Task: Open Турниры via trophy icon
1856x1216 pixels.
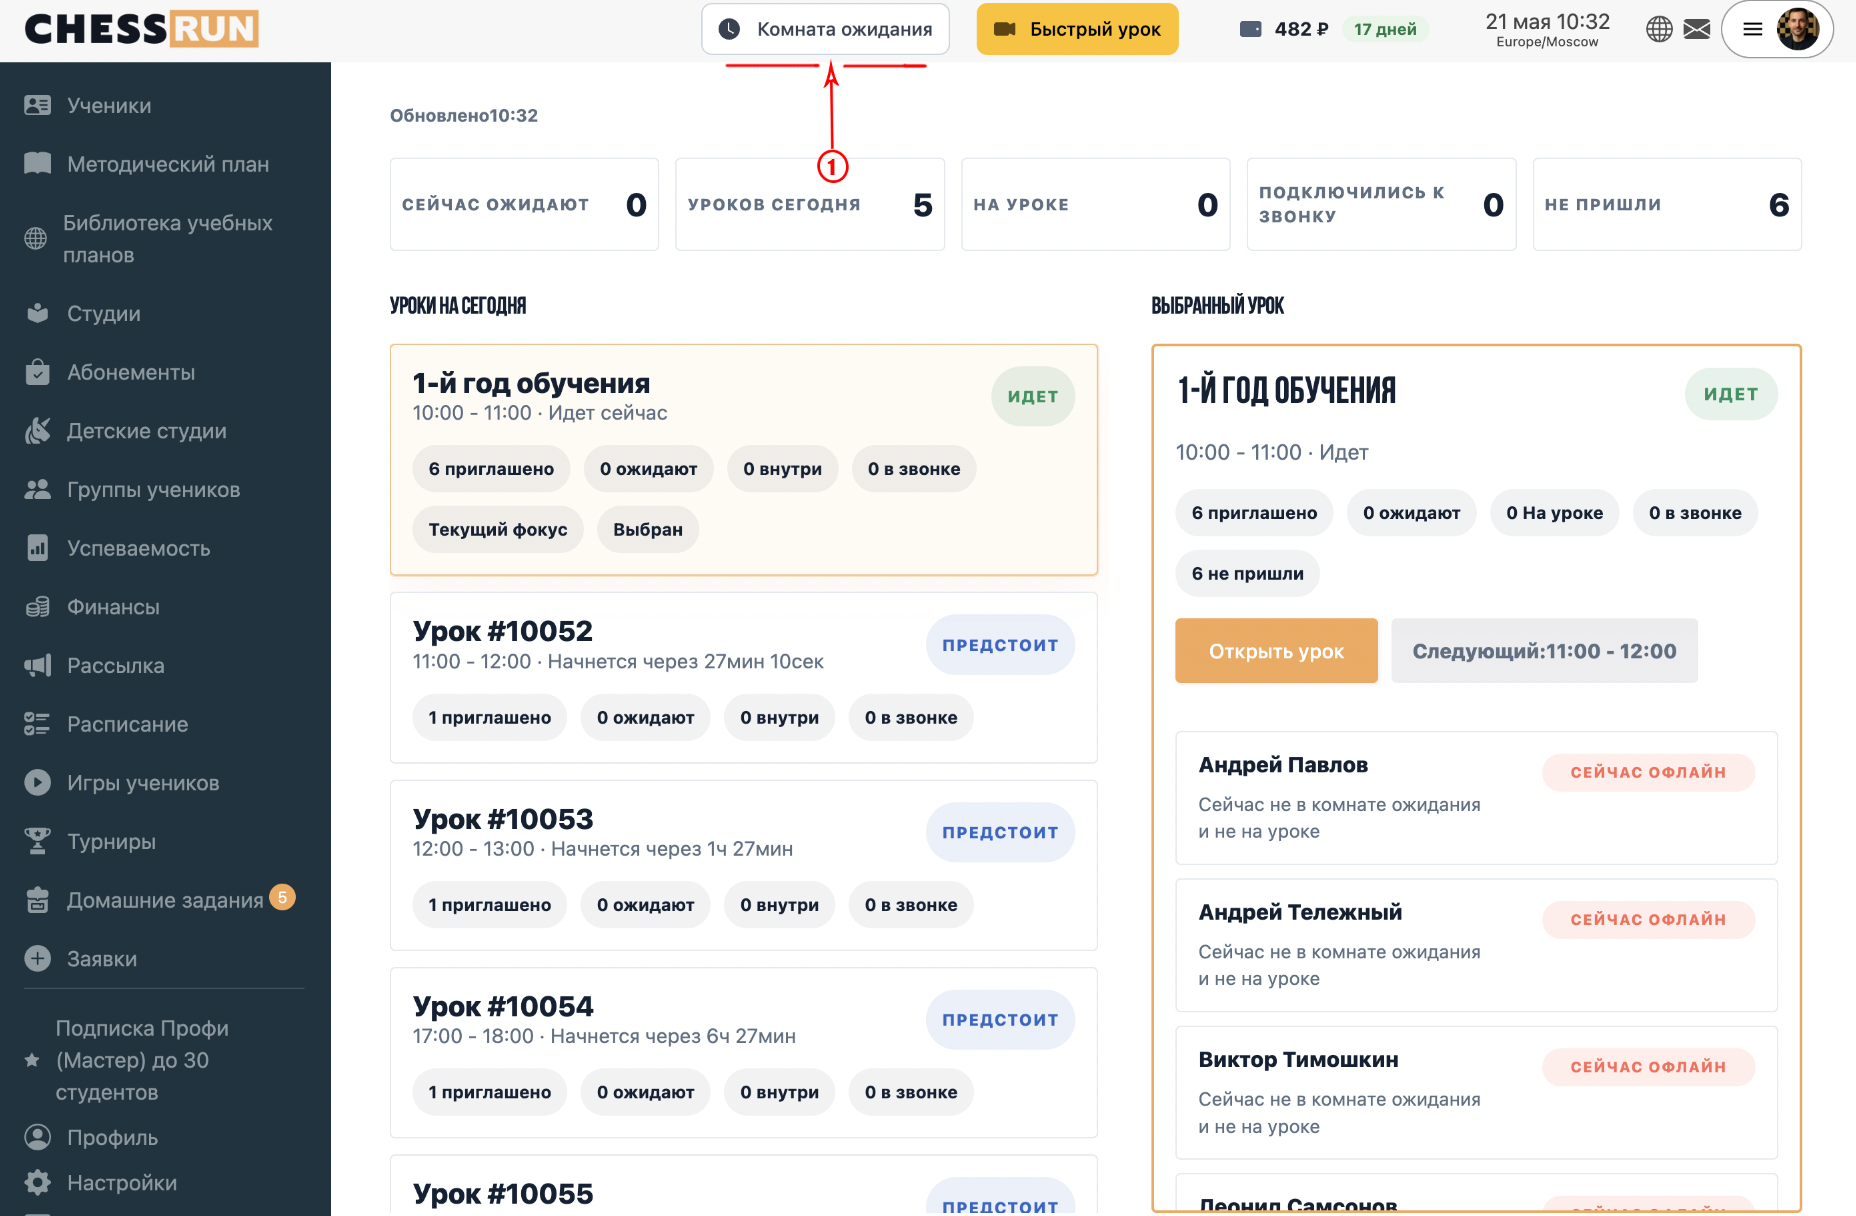Action: 37,841
